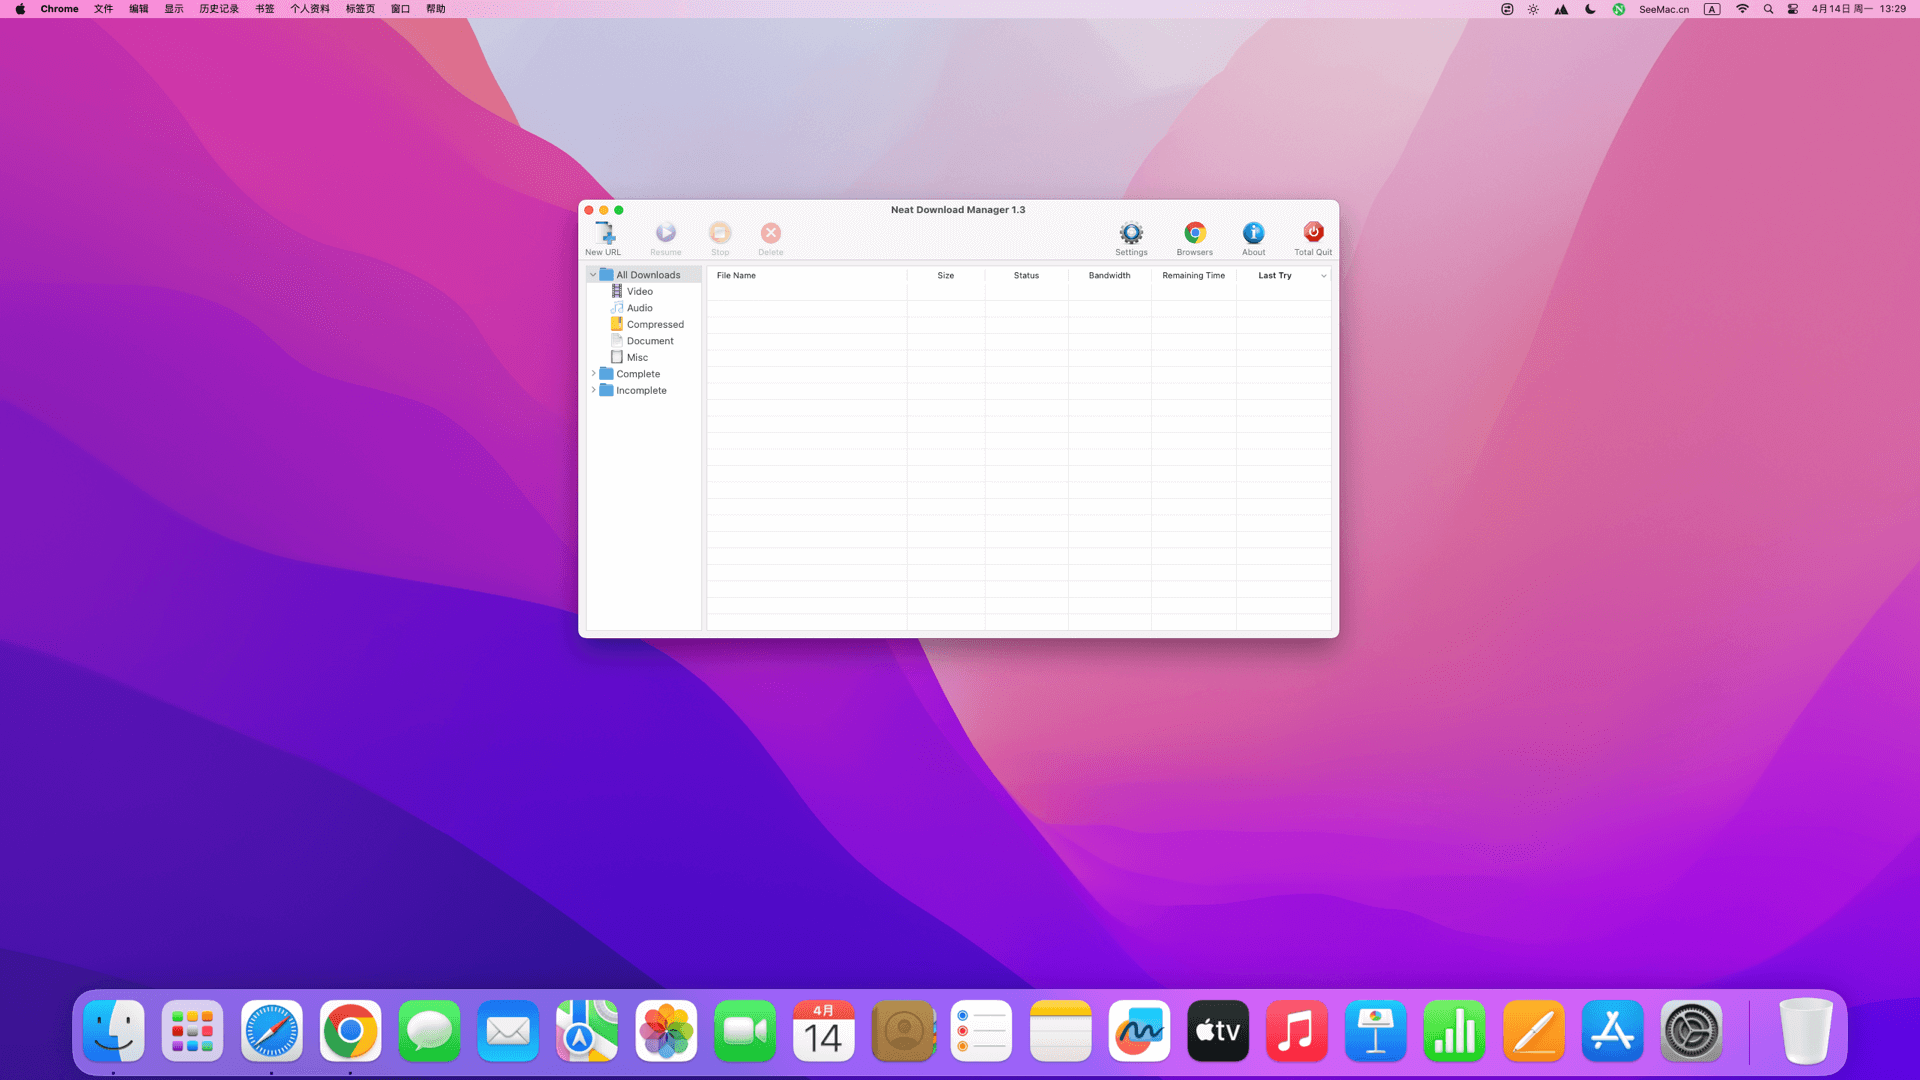Image resolution: width=1920 pixels, height=1080 pixels.
Task: Open the 窗口 menu
Action: click(400, 9)
